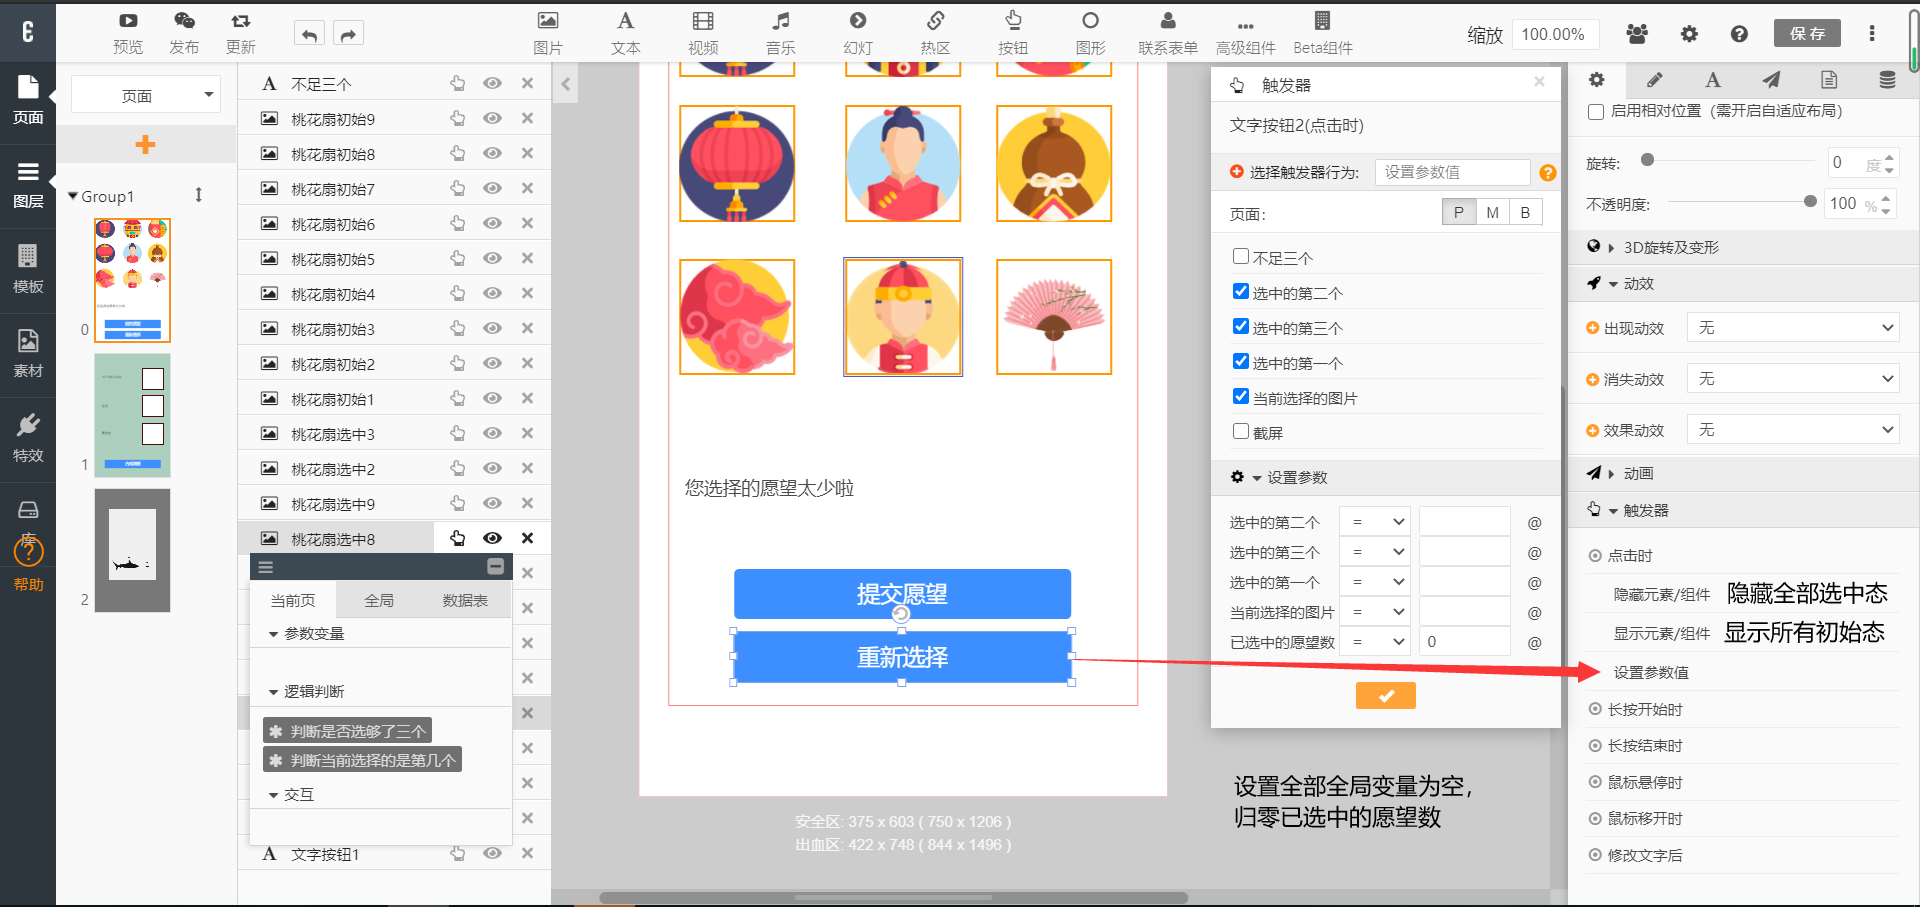Screen dimensions: 1920x907
Task: Click the Preview (预览) icon in toolbar
Action: pyautogui.click(x=128, y=22)
